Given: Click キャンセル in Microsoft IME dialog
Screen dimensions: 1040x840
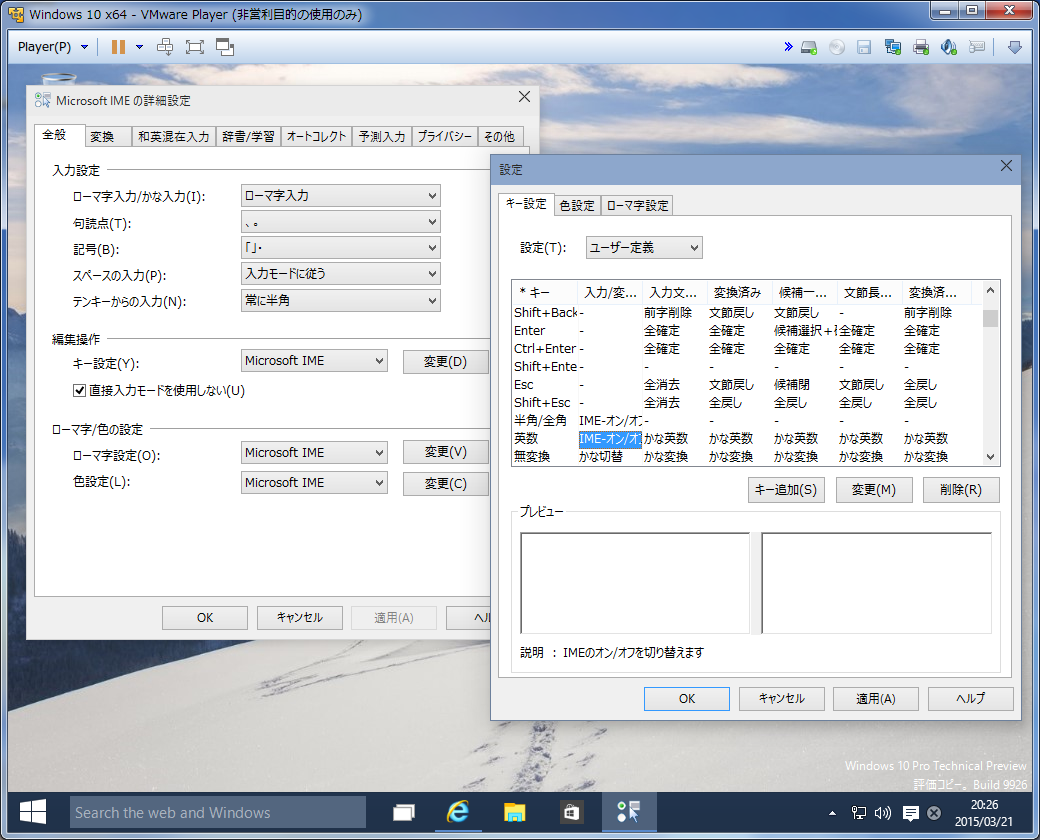Looking at the screenshot, I should (x=299, y=618).
